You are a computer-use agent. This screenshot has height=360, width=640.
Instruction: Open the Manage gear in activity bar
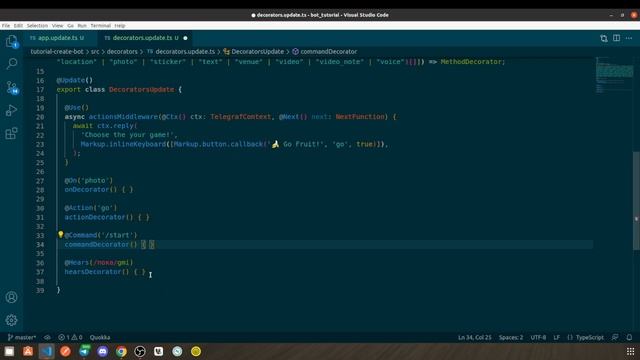[x=11, y=320]
